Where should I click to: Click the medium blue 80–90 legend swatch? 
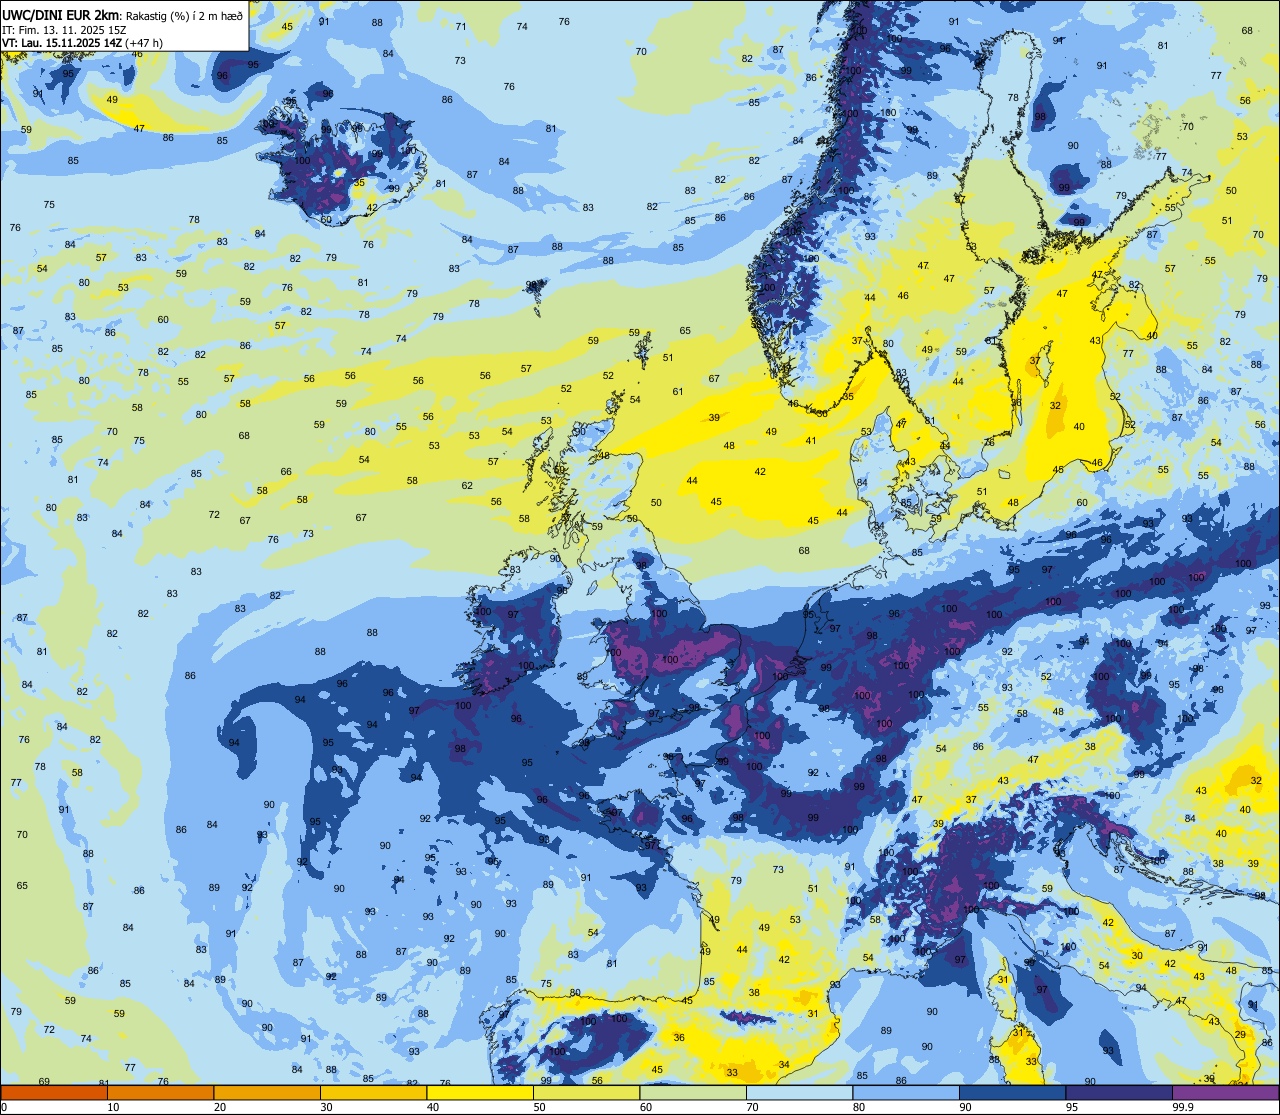(906, 1092)
